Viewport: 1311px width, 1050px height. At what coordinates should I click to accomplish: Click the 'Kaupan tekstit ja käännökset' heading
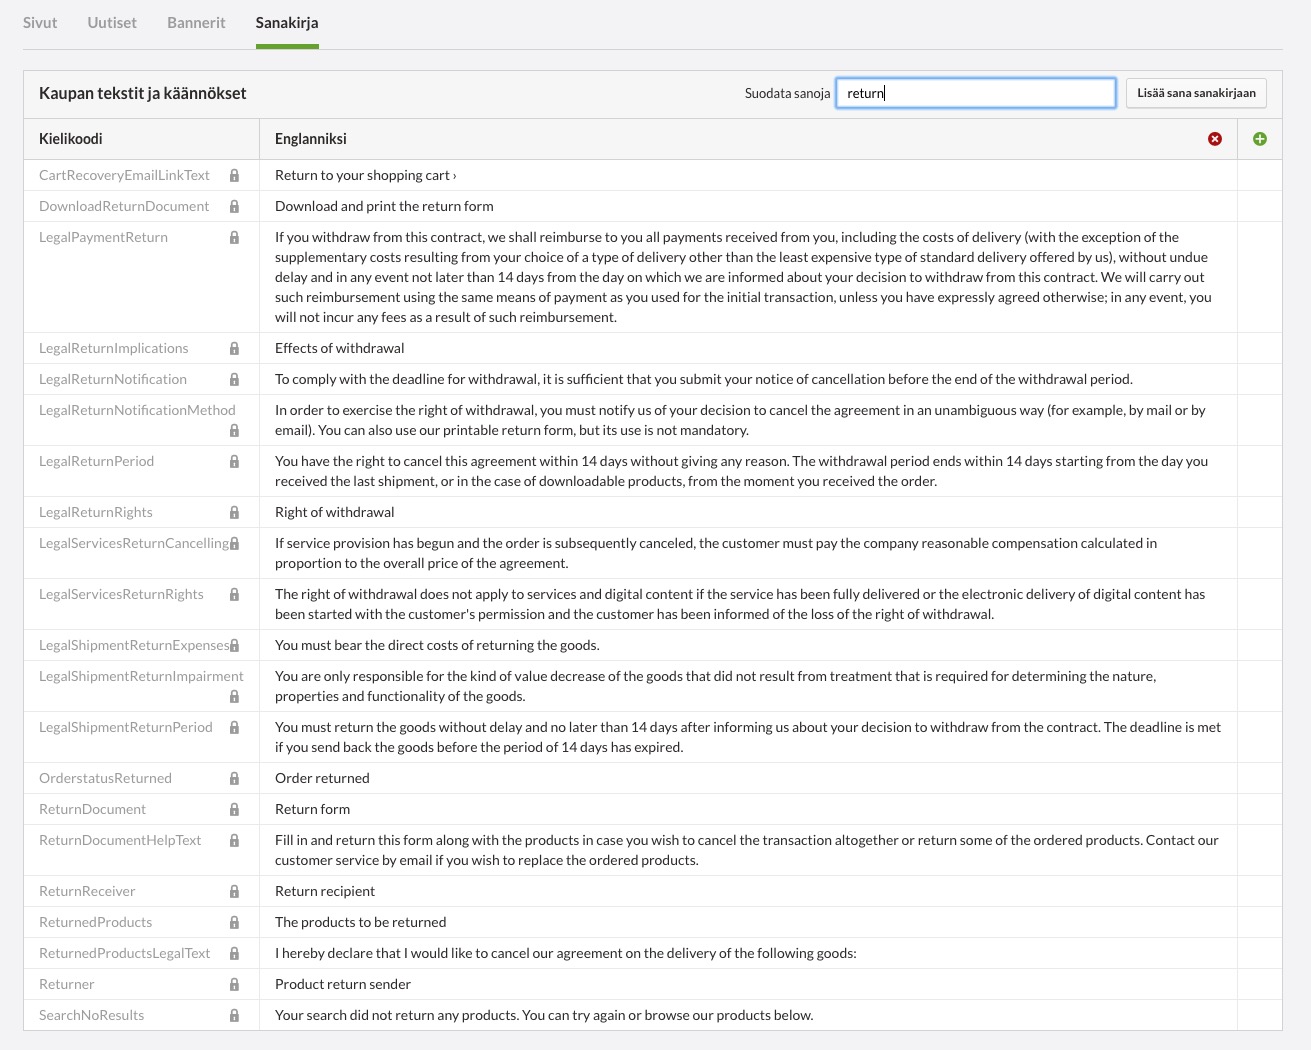tap(142, 93)
